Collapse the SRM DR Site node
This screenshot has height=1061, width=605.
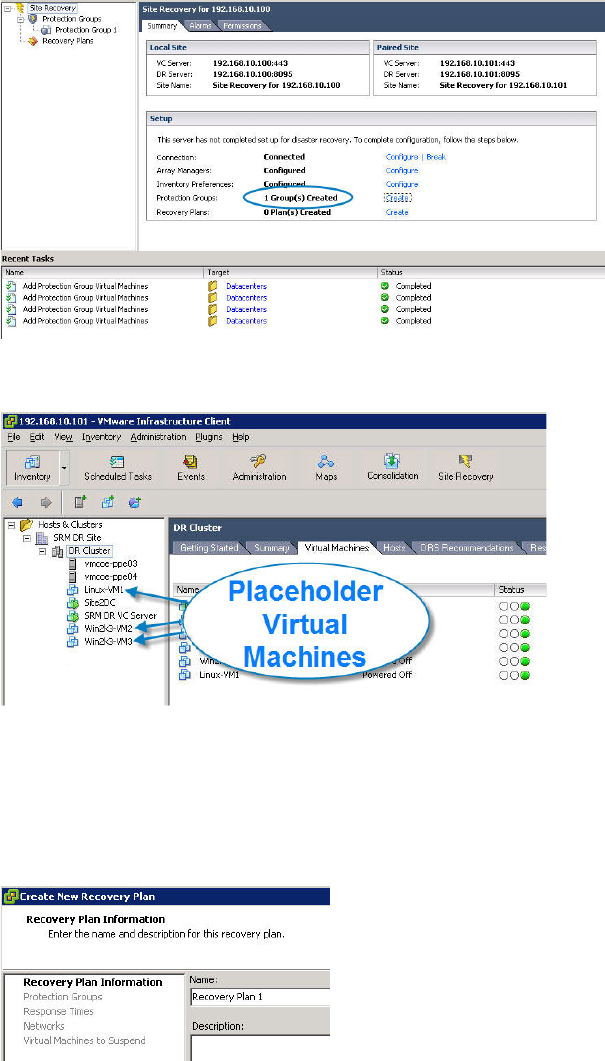[x=26, y=538]
